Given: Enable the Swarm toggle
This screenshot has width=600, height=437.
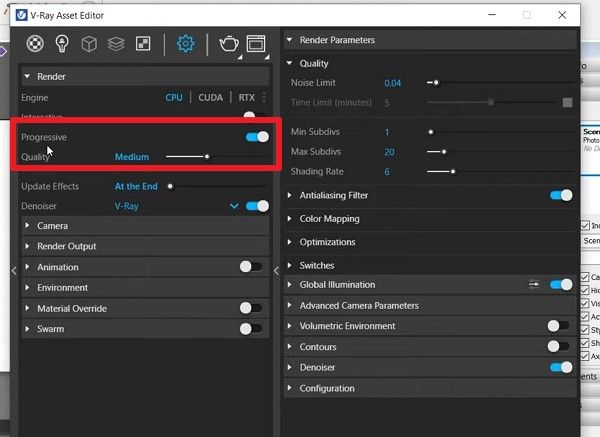Looking at the screenshot, I should point(251,329).
